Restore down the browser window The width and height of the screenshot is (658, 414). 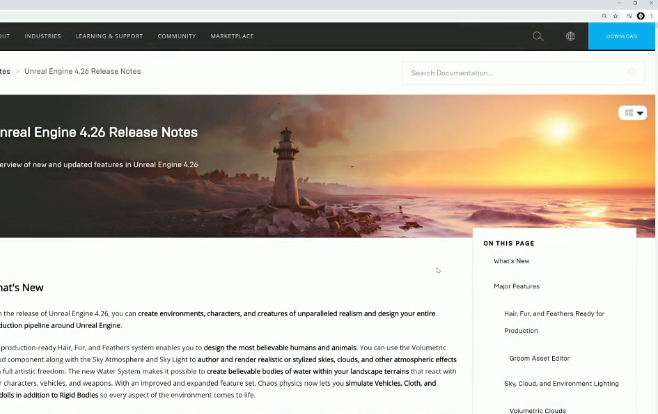click(x=635, y=3)
